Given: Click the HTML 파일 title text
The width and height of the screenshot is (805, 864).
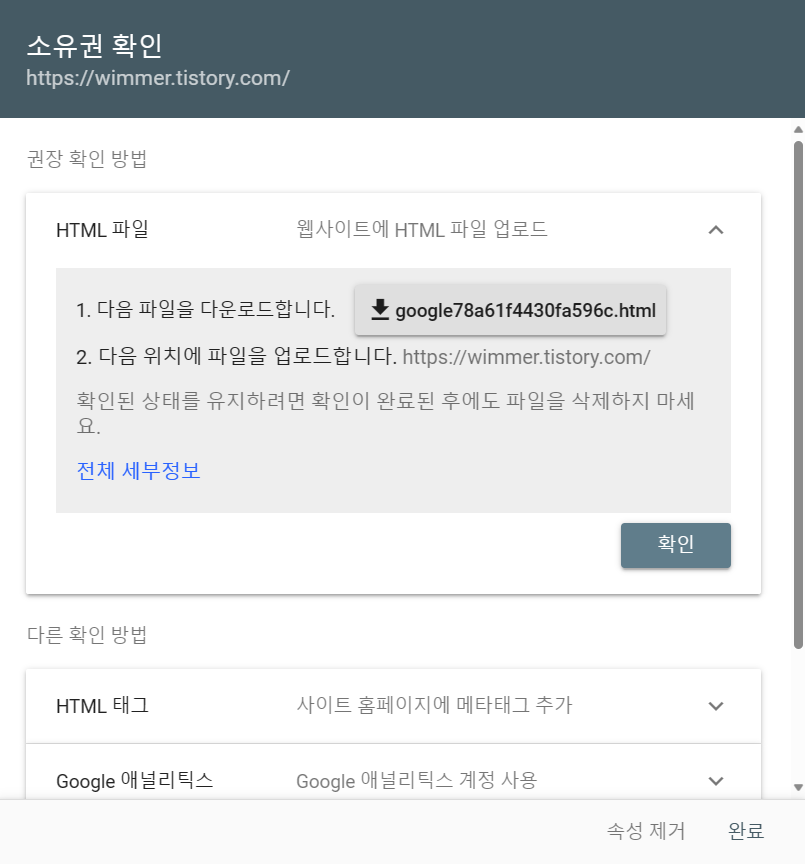Looking at the screenshot, I should (102, 229).
